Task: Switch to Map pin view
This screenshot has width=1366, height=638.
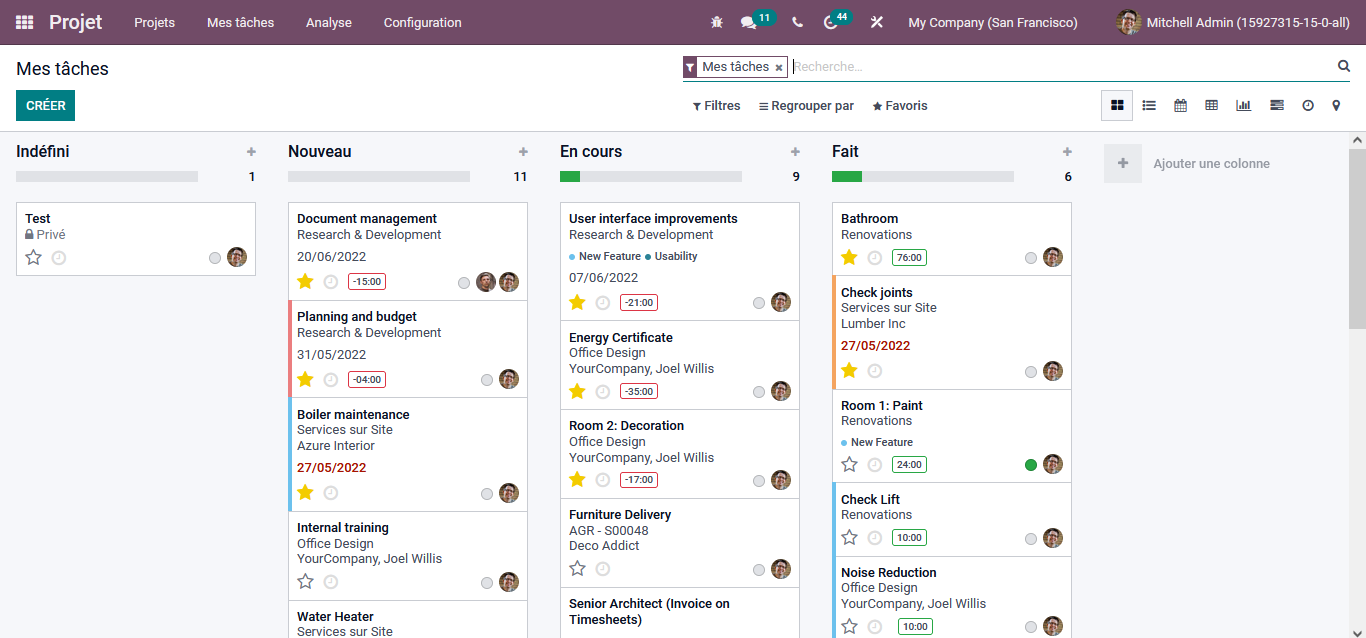Action: [1336, 105]
